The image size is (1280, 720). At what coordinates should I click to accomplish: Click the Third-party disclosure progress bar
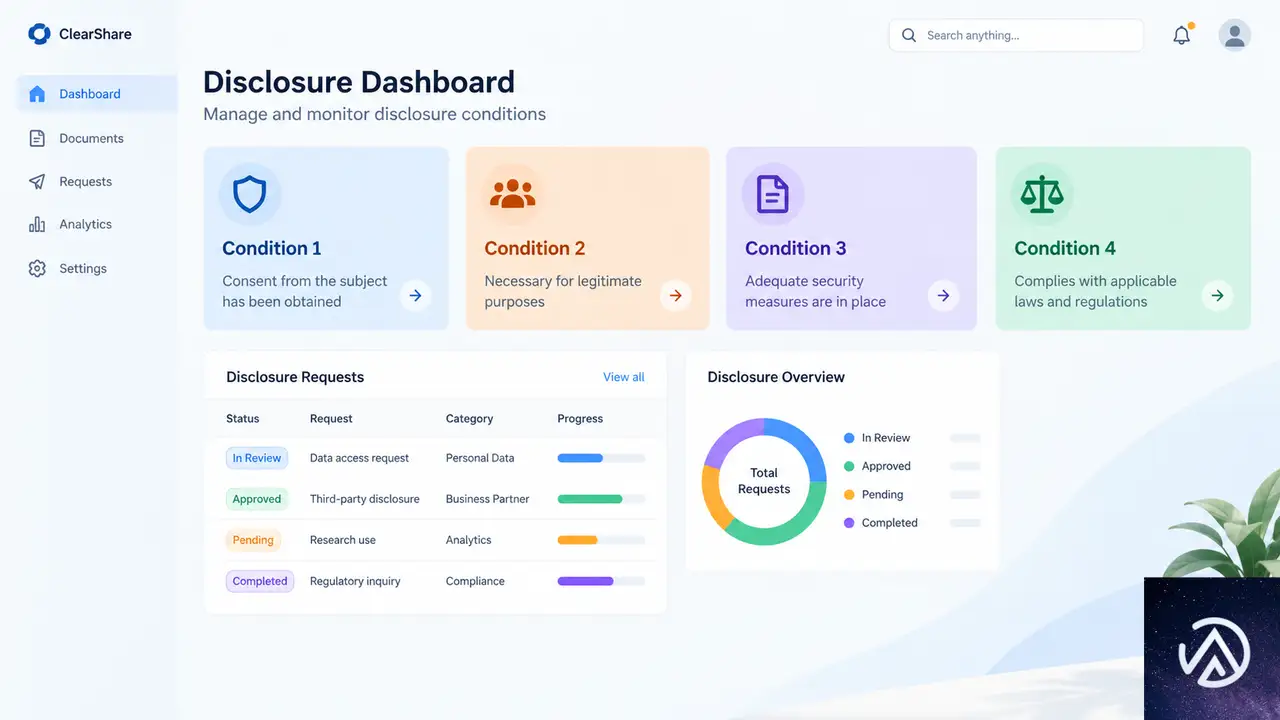pos(601,499)
